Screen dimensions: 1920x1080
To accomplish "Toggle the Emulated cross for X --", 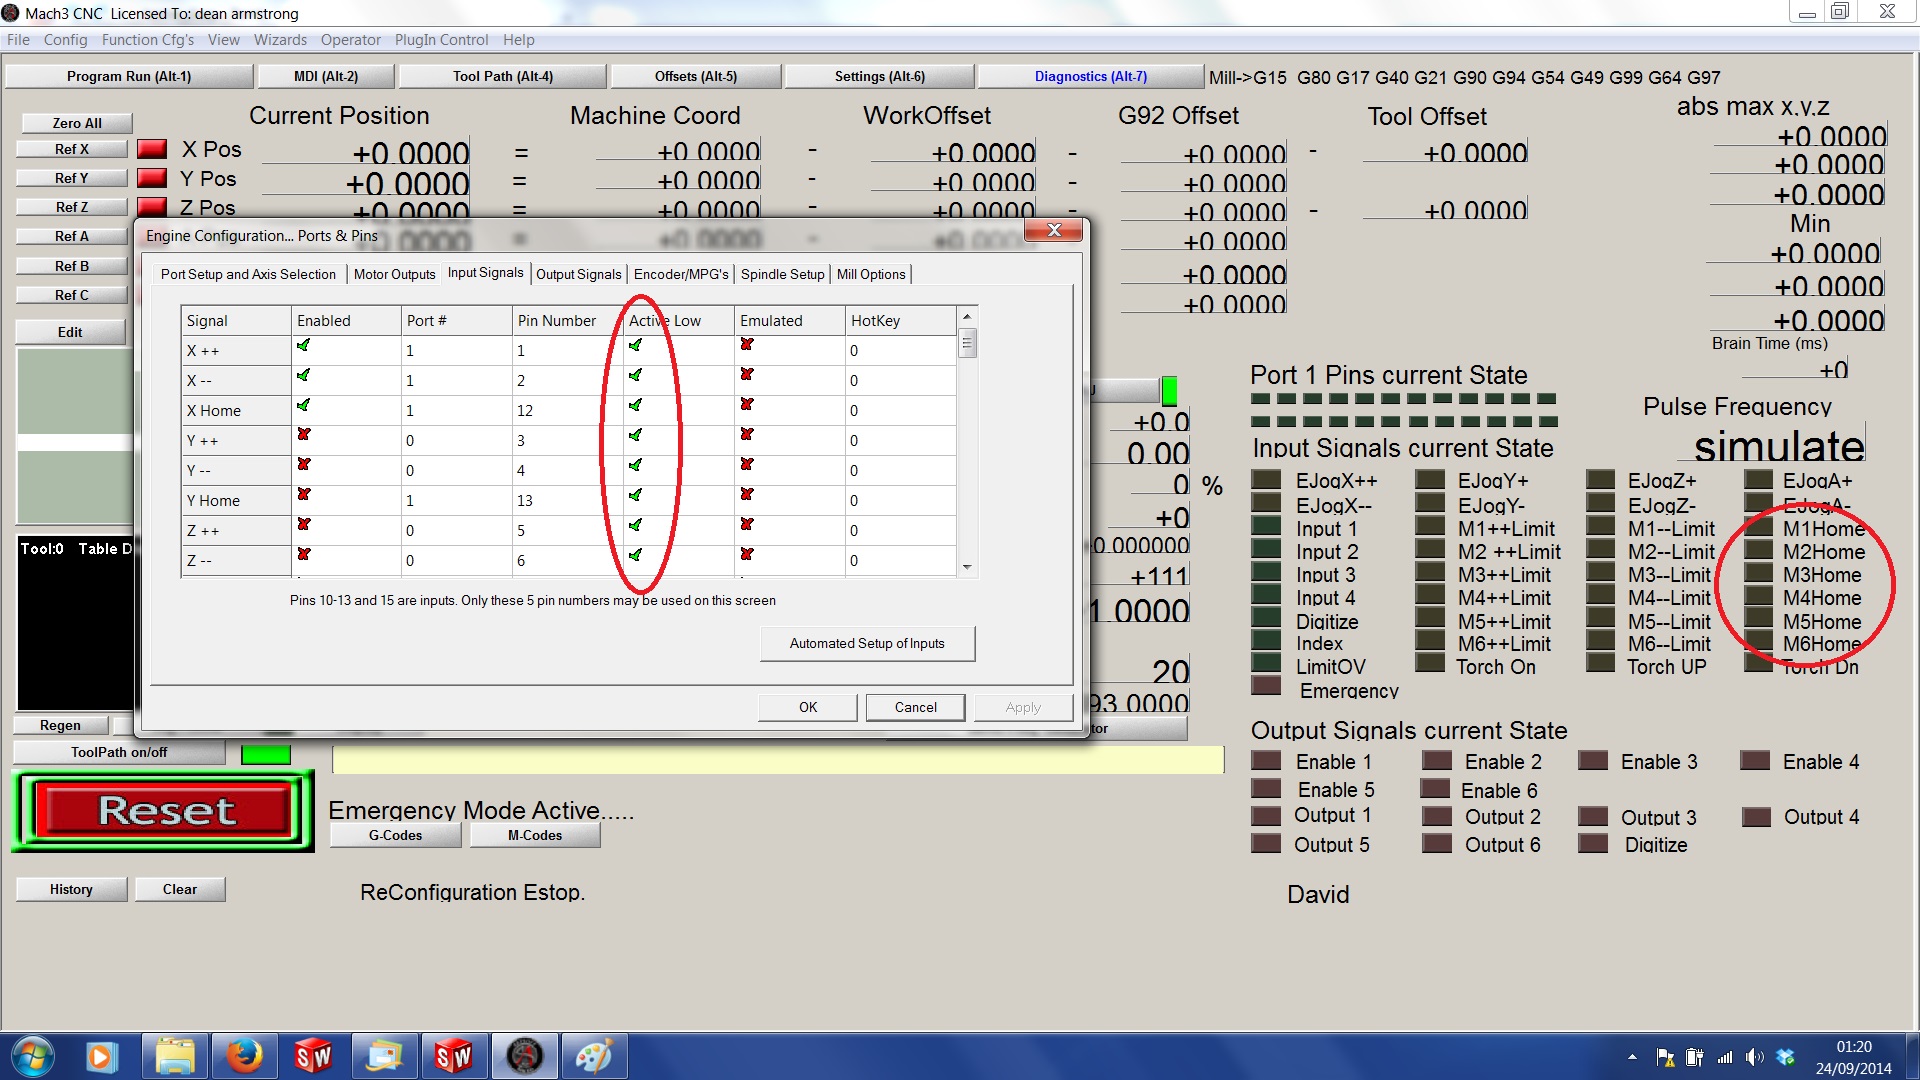I will point(746,375).
